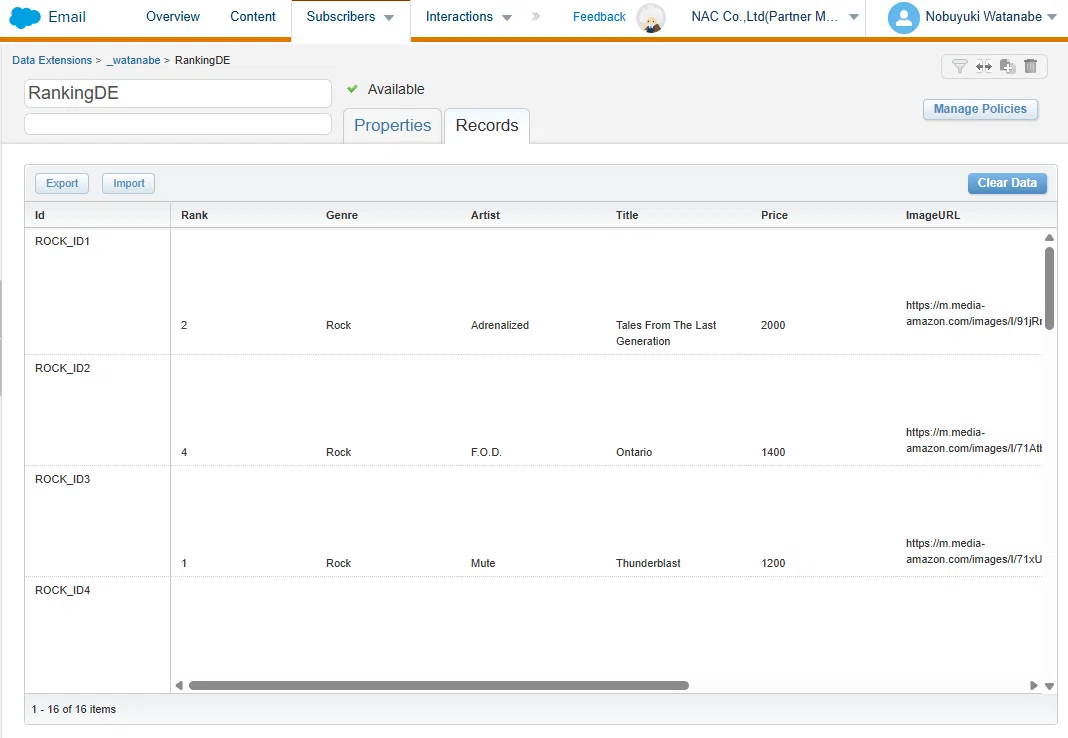This screenshot has height=738, width=1068.
Task: Click the Genre cell in the Ontario row
Action: (x=338, y=452)
